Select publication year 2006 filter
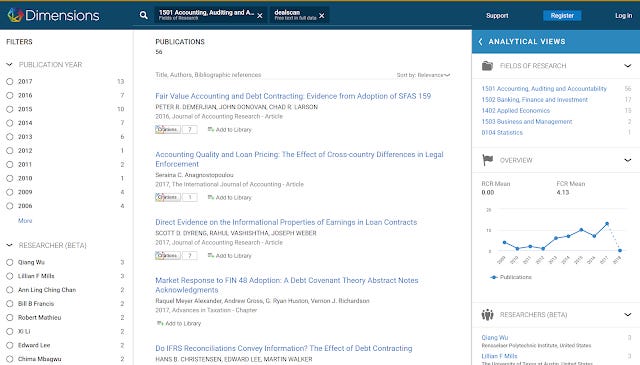Screen dimensions: 640x365 (10, 206)
